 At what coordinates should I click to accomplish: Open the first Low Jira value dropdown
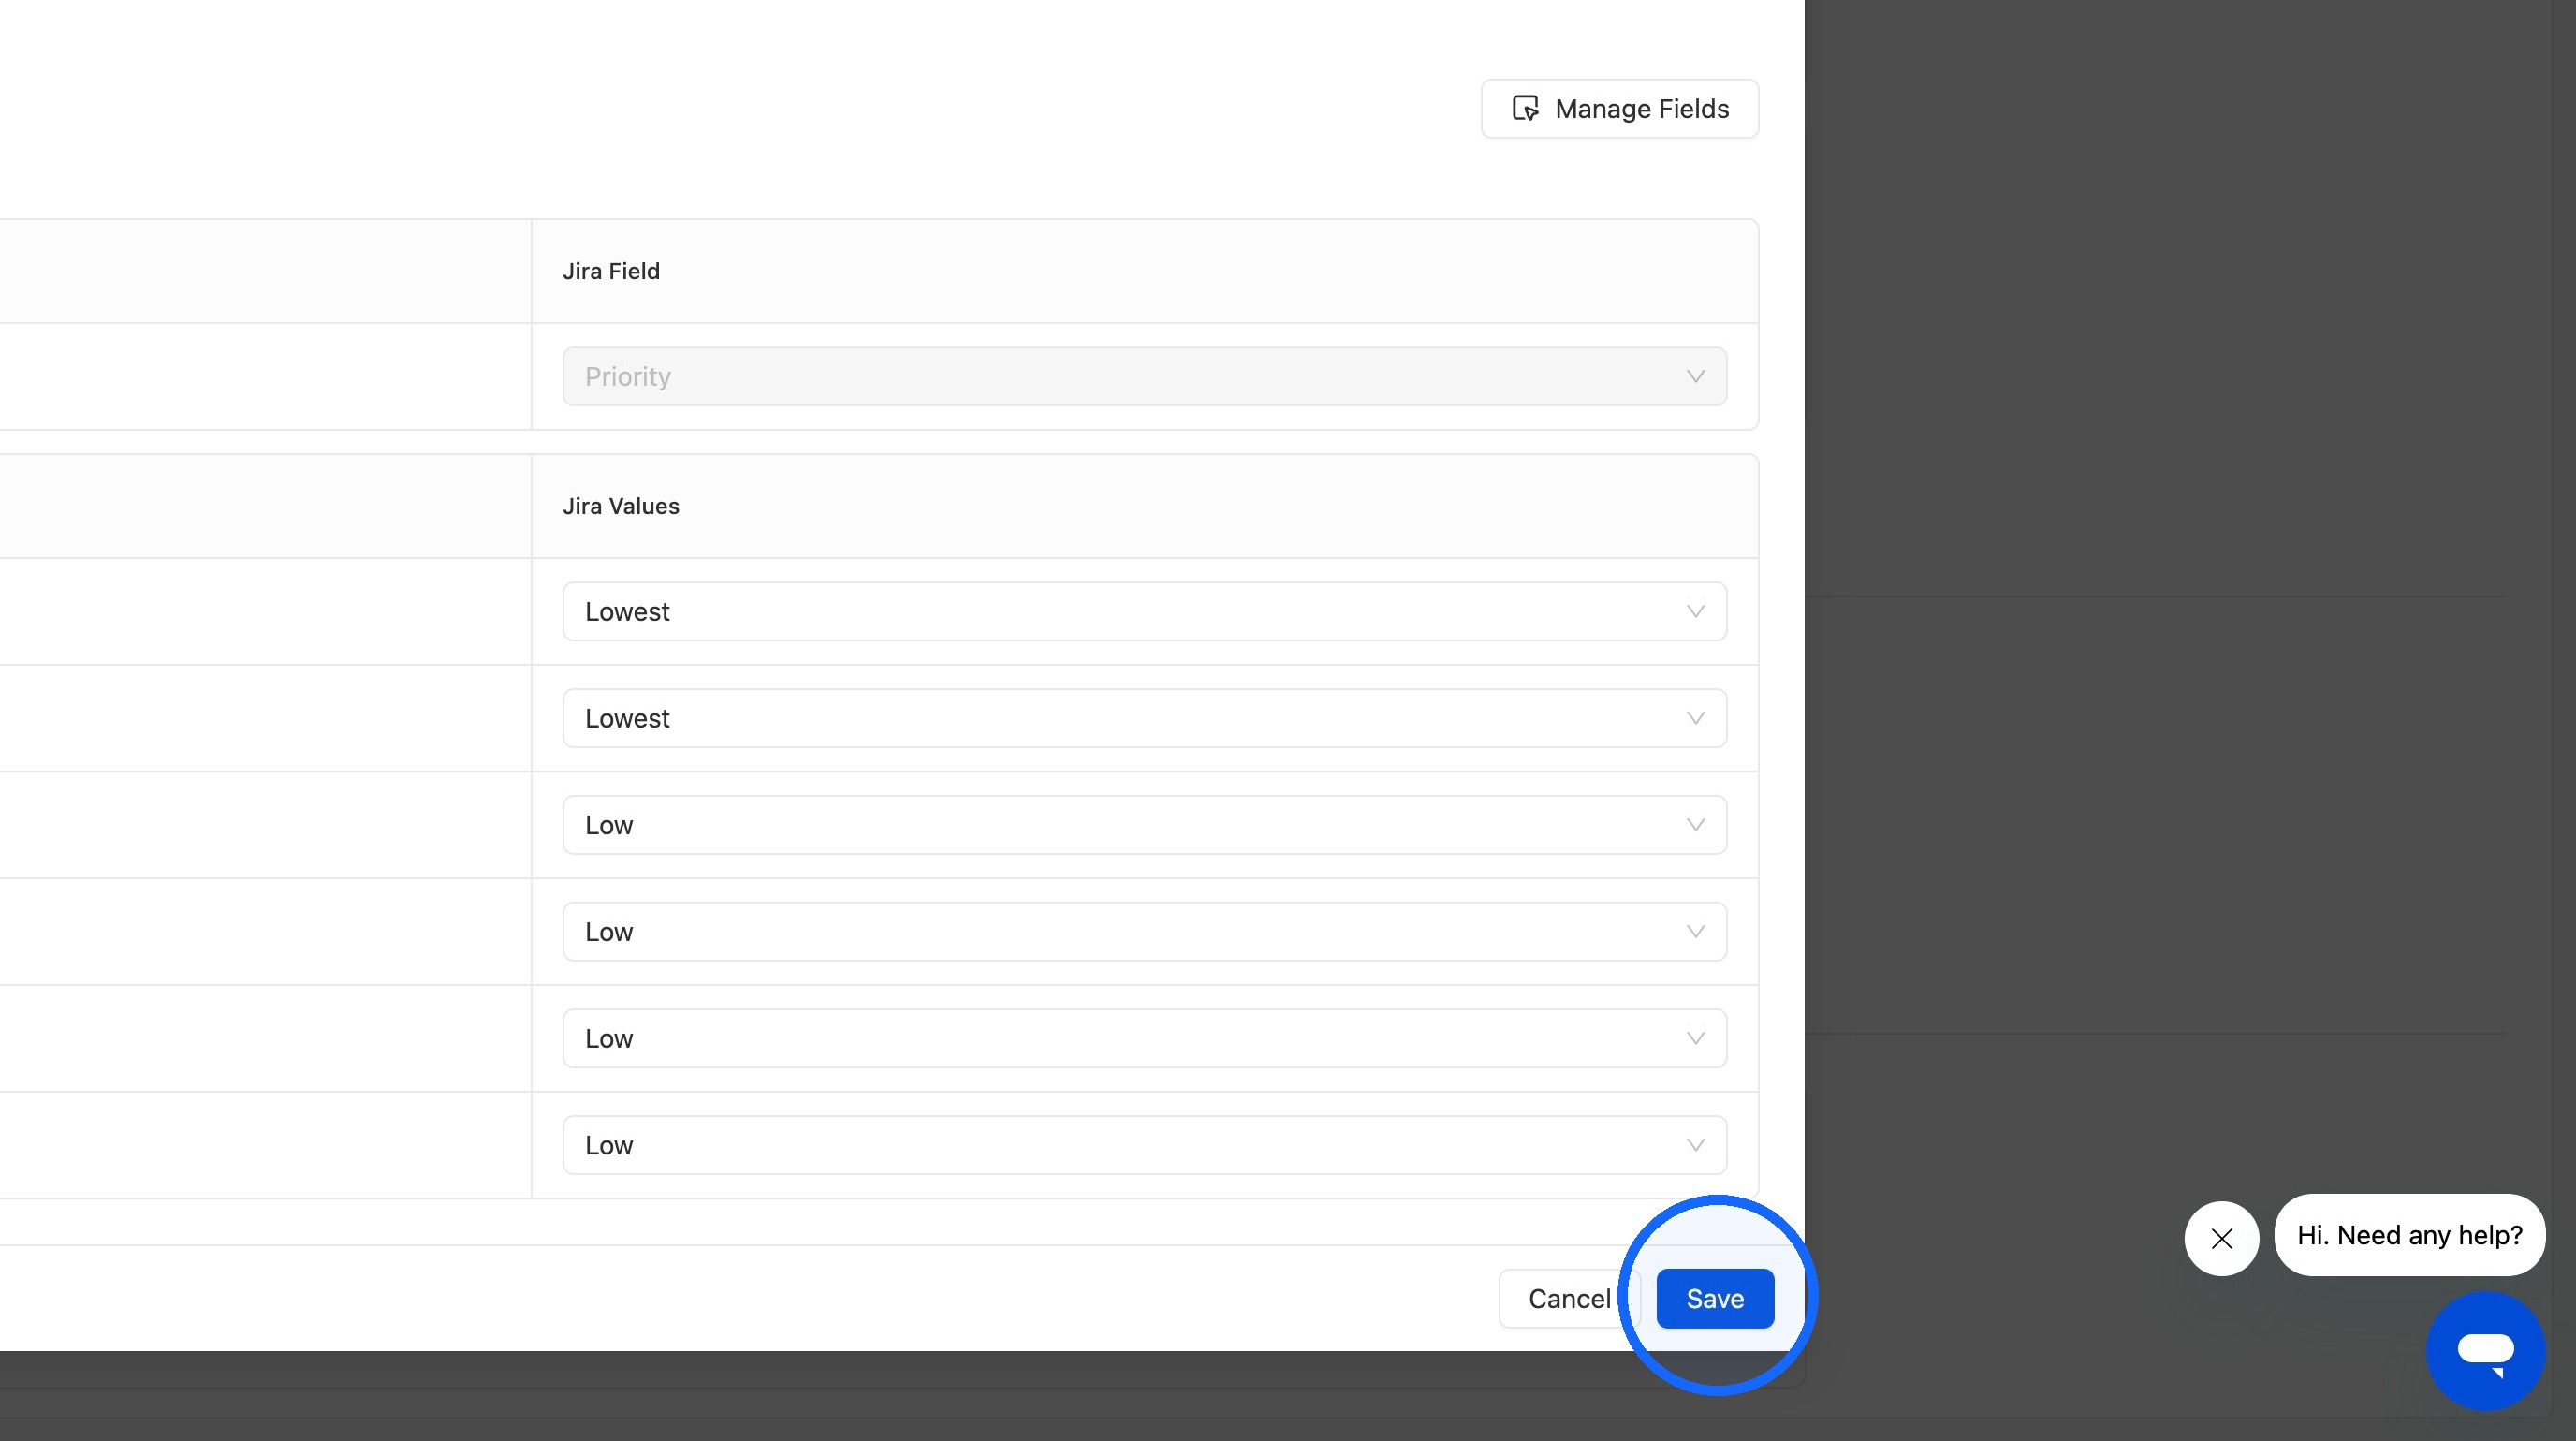(1144, 825)
